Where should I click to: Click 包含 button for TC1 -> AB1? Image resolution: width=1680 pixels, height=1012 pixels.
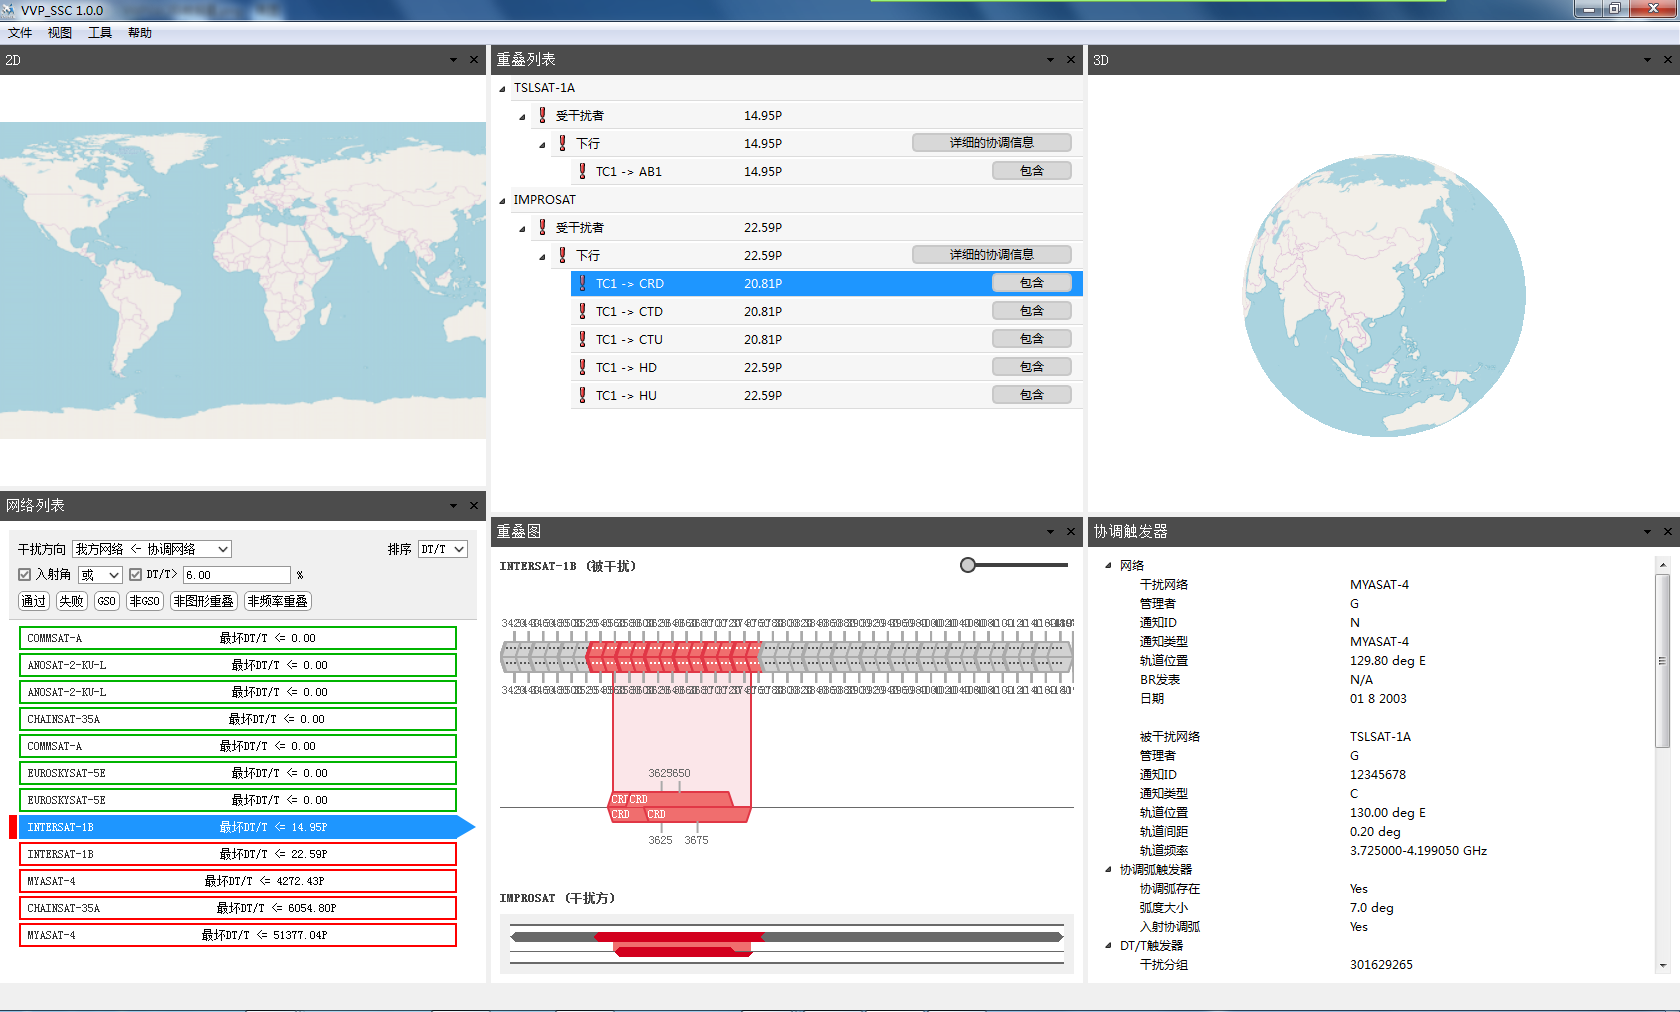point(1032,171)
